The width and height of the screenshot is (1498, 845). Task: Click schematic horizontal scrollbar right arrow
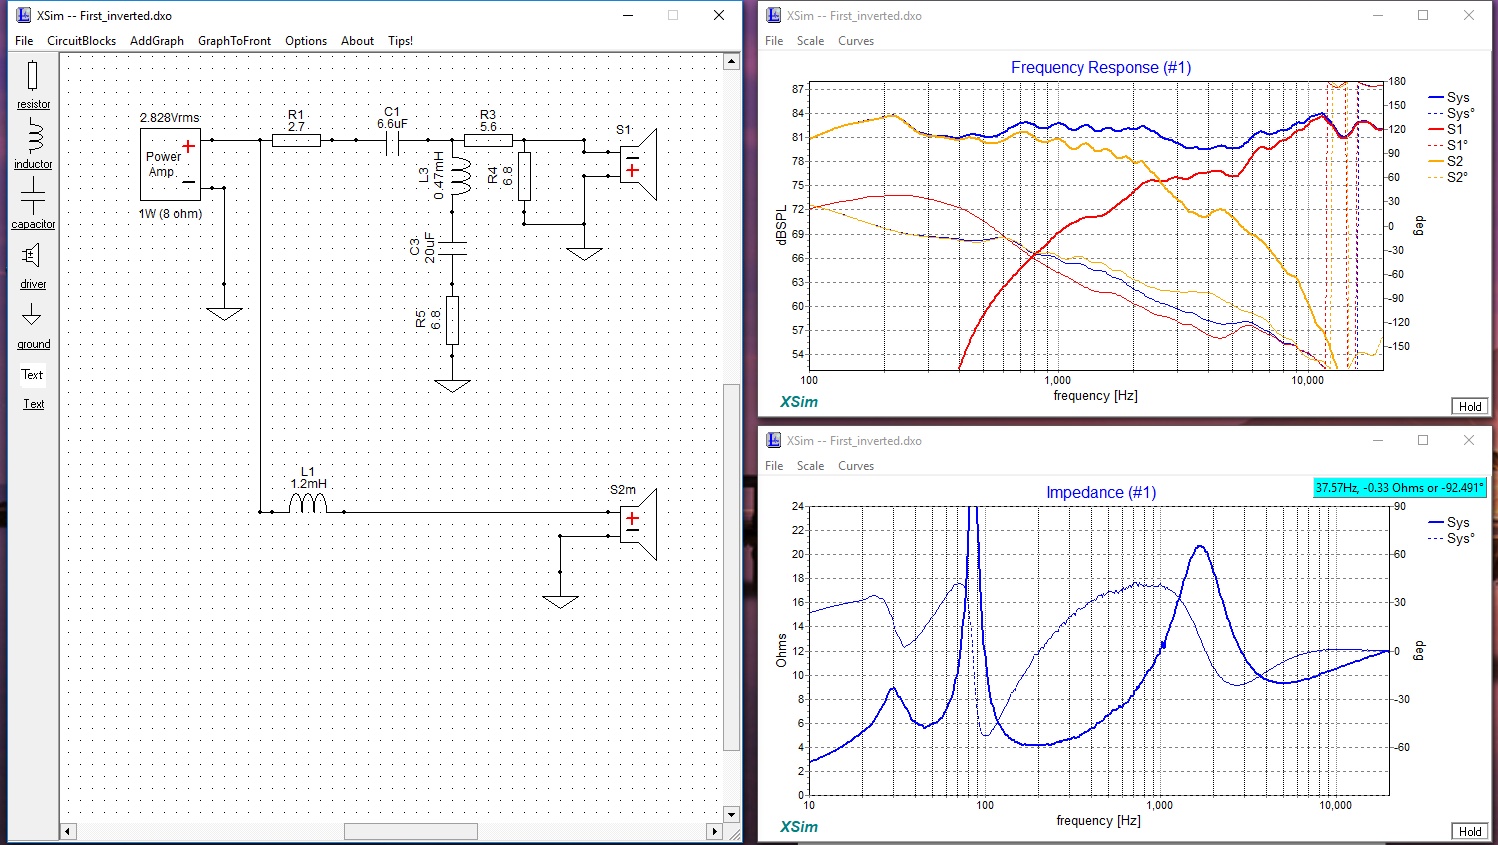(714, 831)
